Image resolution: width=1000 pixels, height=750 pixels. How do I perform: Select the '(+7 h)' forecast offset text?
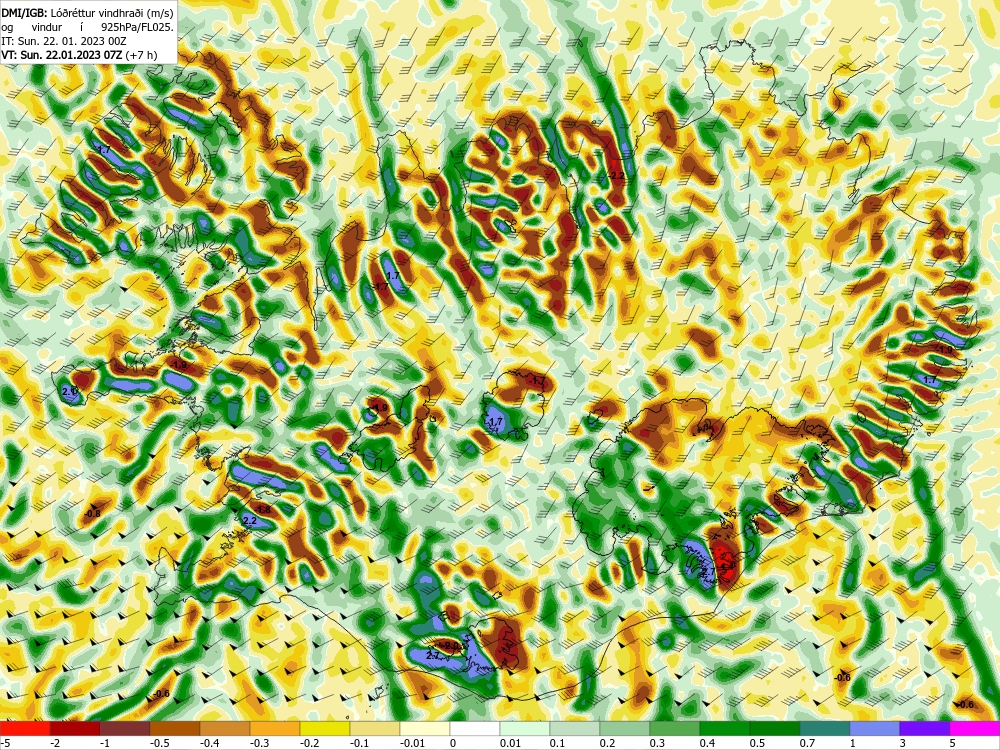pyautogui.click(x=140, y=55)
